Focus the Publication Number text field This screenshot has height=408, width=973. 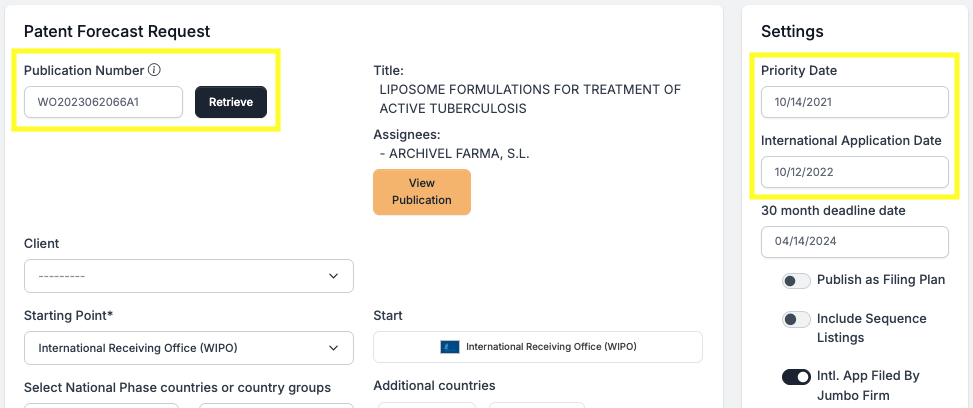[x=103, y=102]
